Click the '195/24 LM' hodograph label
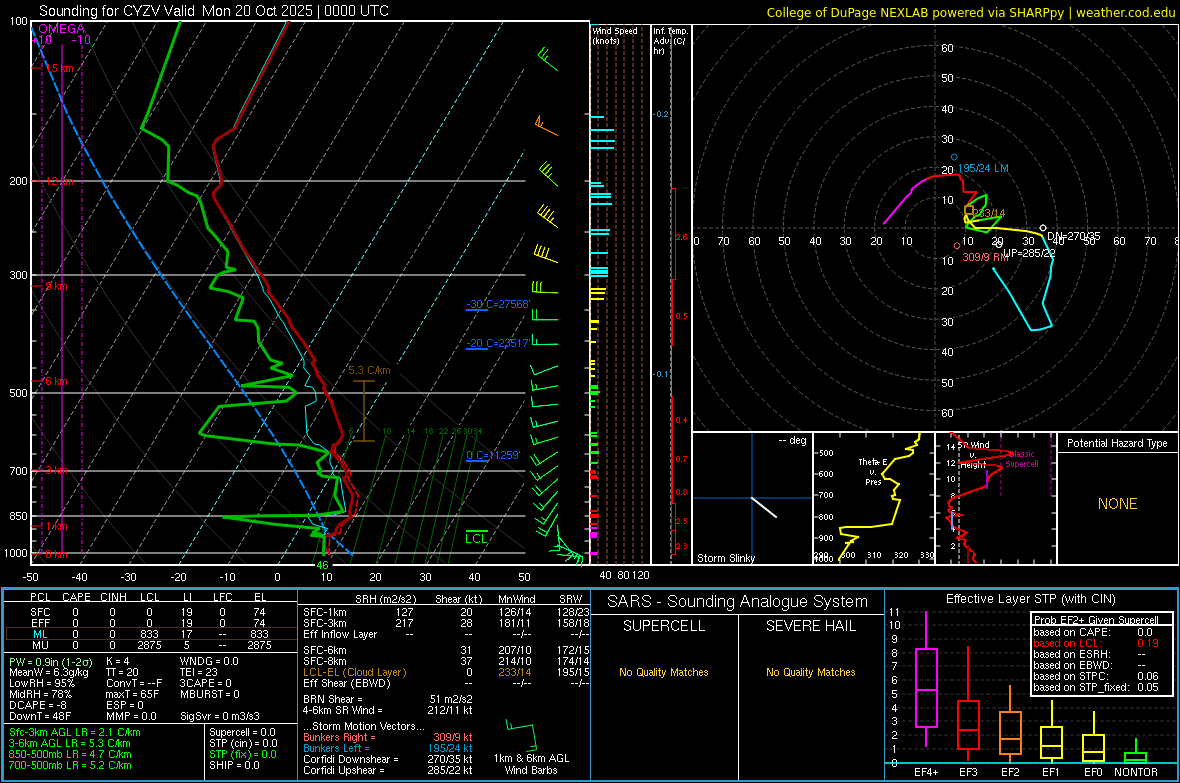Screen dimensions: 1180x783 (983, 168)
